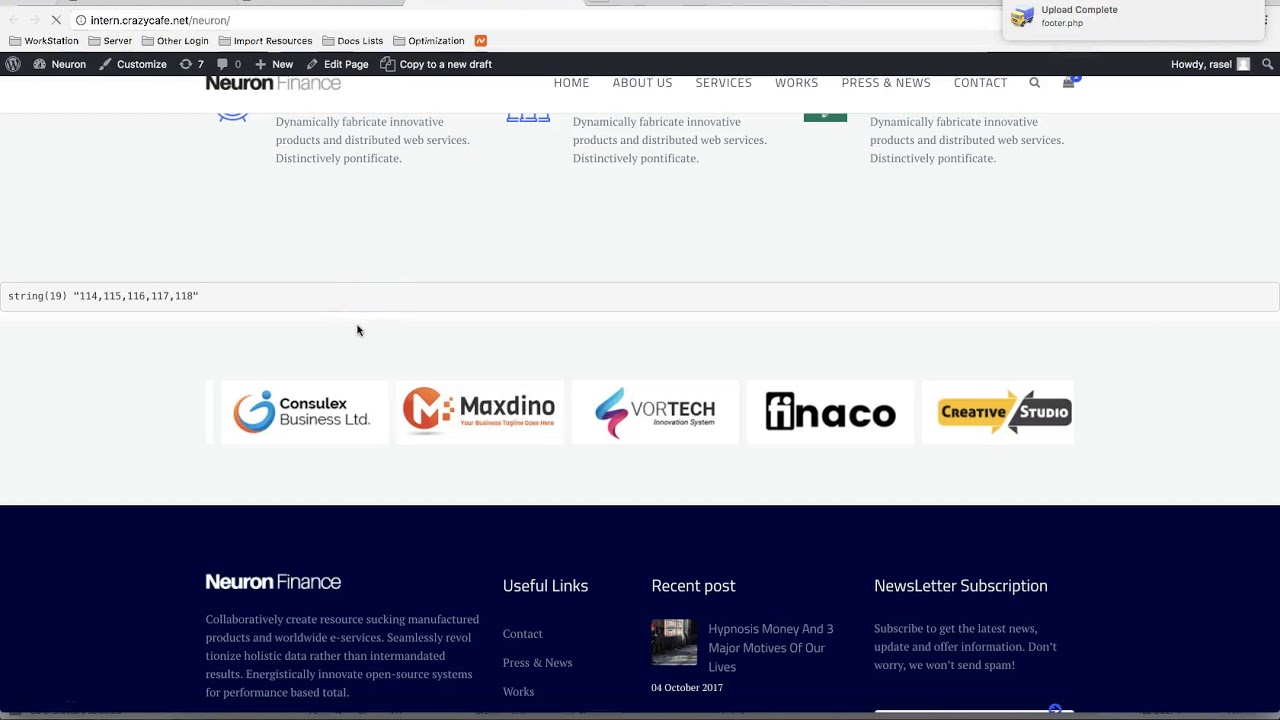Image resolution: width=1280 pixels, height=720 pixels.
Task: Click the Neuron Finance footer logo
Action: (x=273, y=582)
